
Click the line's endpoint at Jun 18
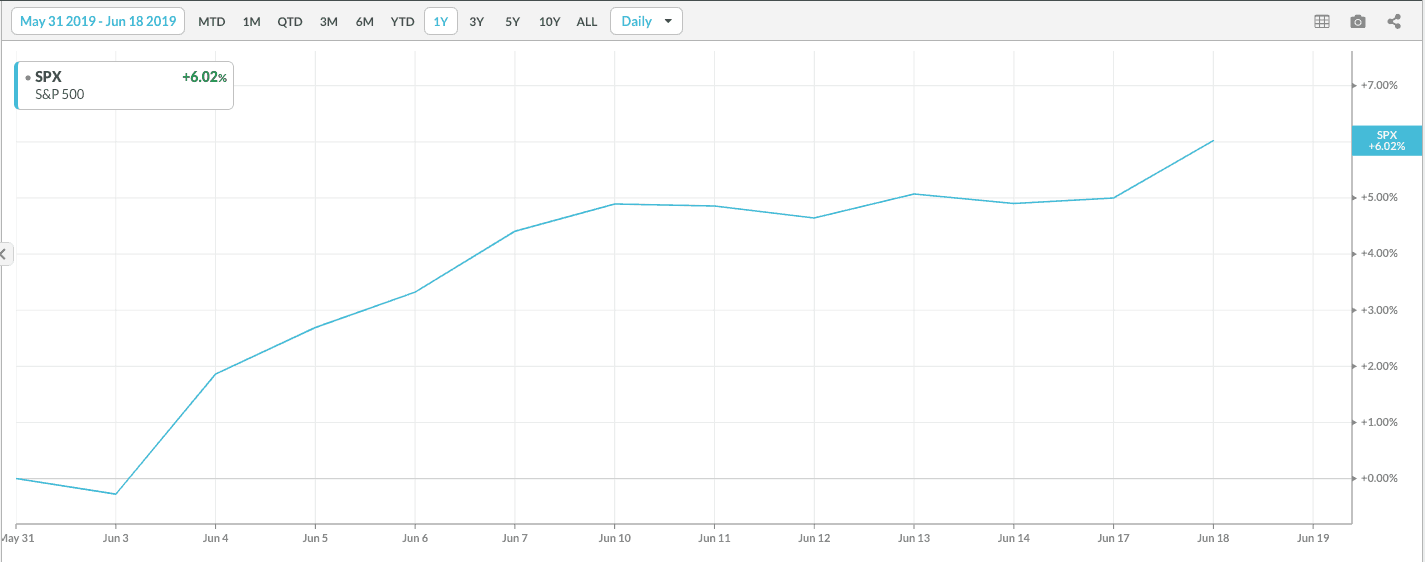point(1213,140)
